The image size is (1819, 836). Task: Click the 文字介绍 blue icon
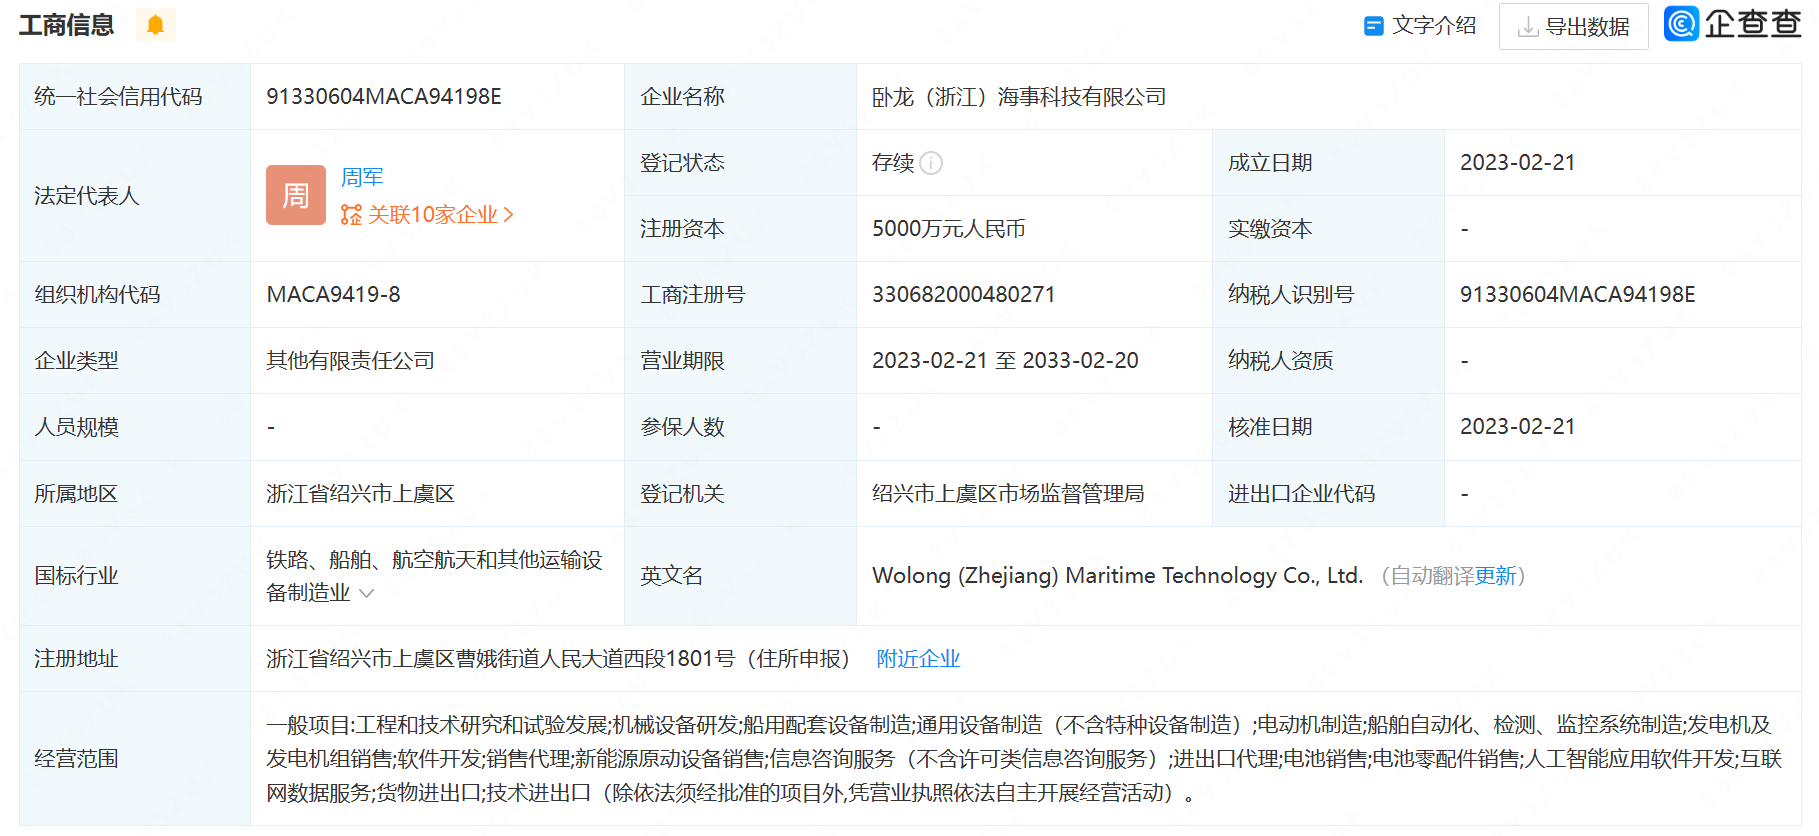1373,26
